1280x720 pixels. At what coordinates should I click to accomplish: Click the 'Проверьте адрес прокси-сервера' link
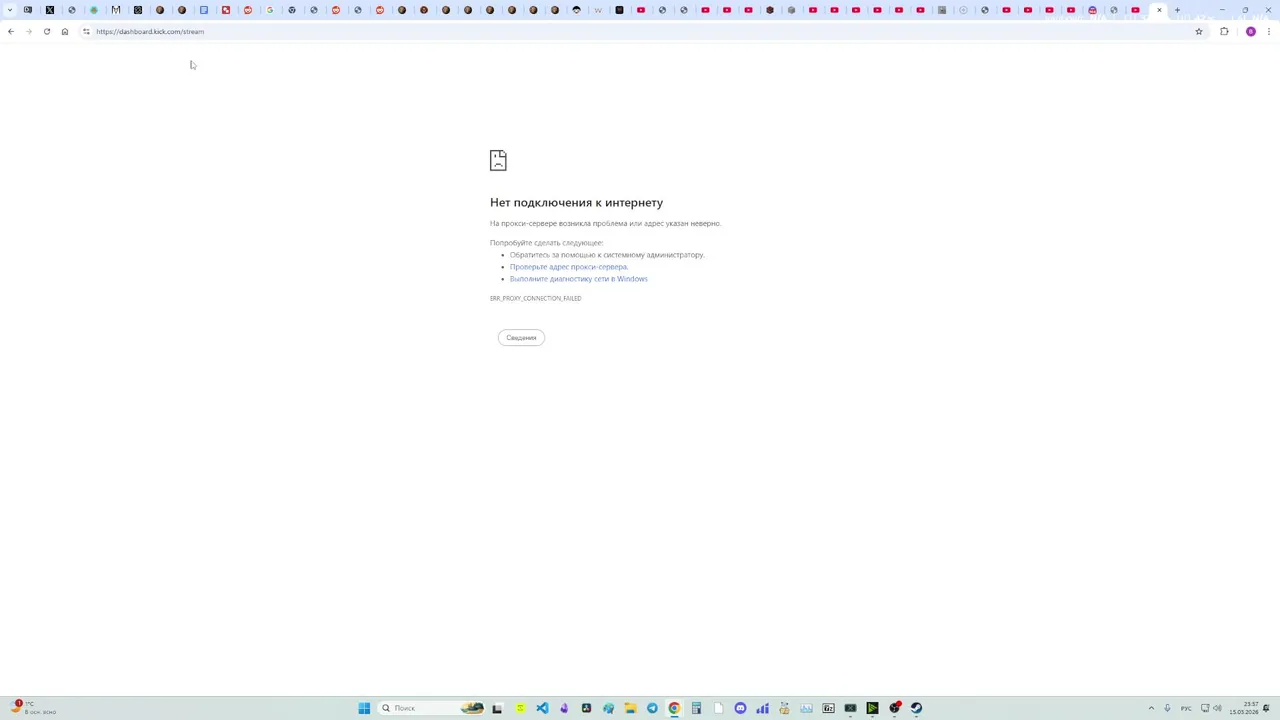569,267
